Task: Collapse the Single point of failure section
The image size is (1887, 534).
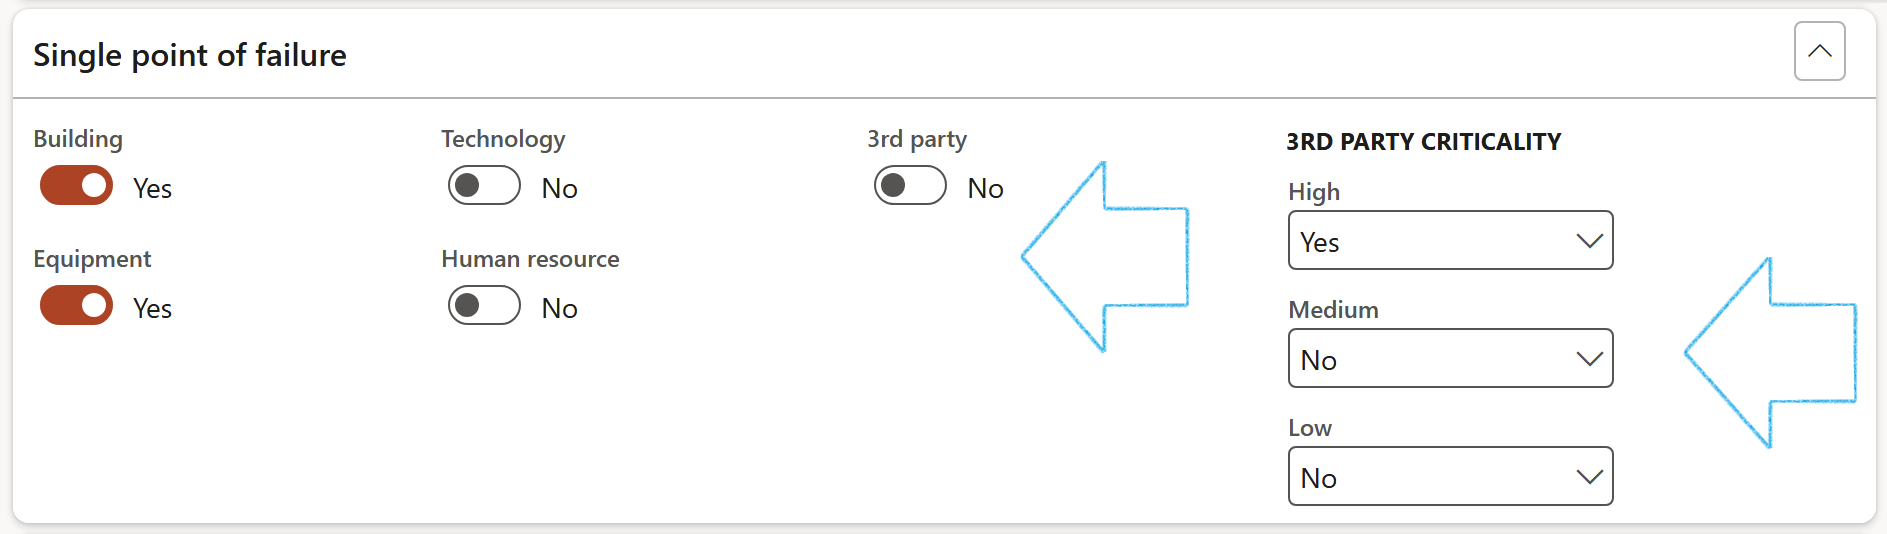Action: click(x=1819, y=51)
